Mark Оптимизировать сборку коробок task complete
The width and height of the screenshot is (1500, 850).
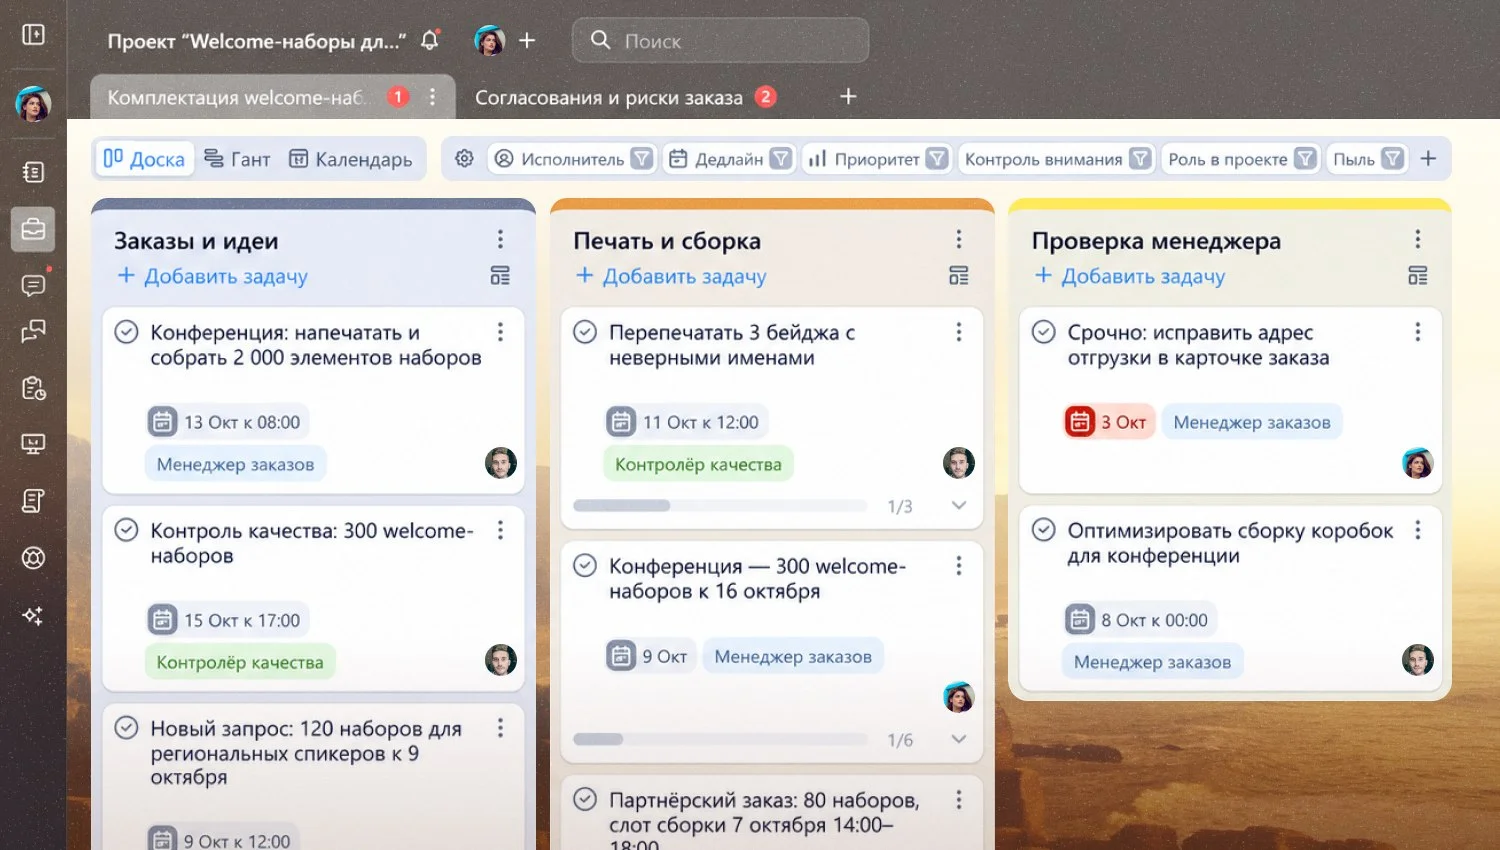point(1043,530)
